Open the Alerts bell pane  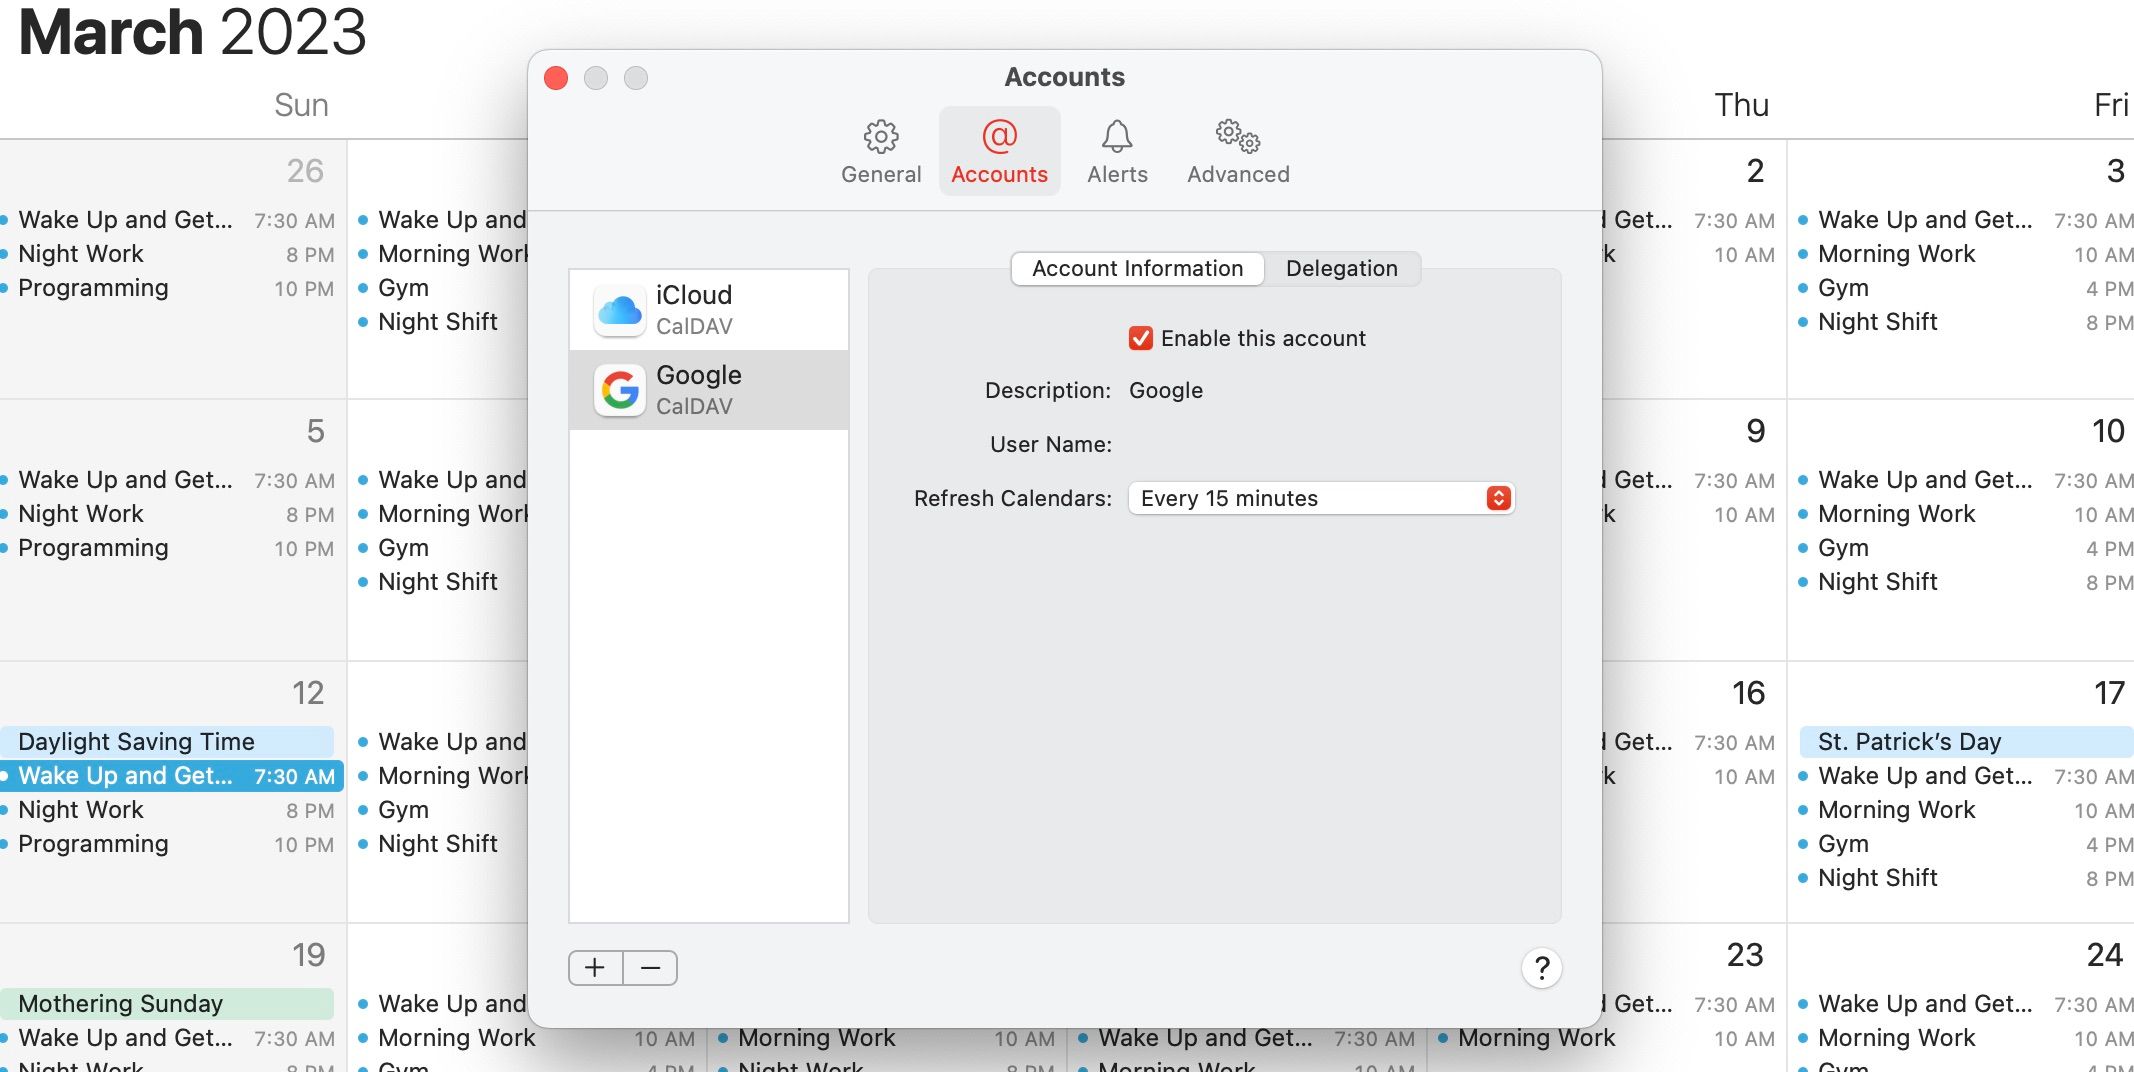click(1117, 152)
